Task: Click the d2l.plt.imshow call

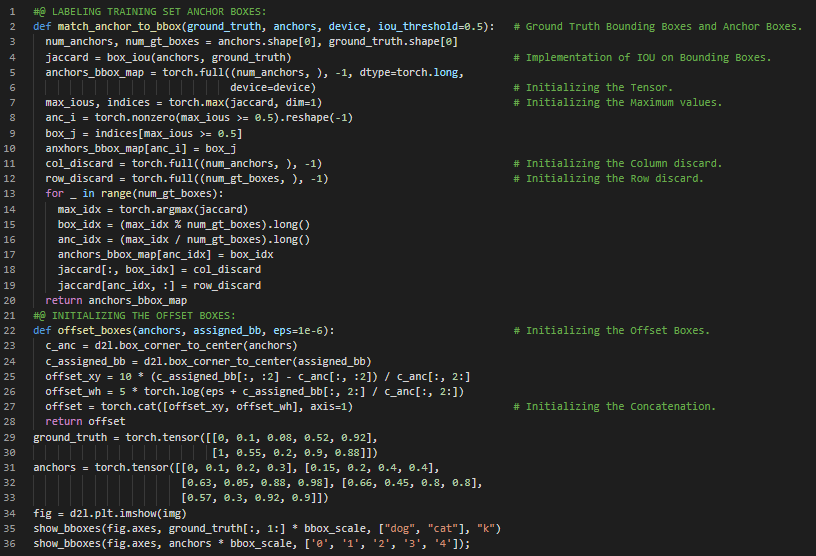Action: coord(111,512)
